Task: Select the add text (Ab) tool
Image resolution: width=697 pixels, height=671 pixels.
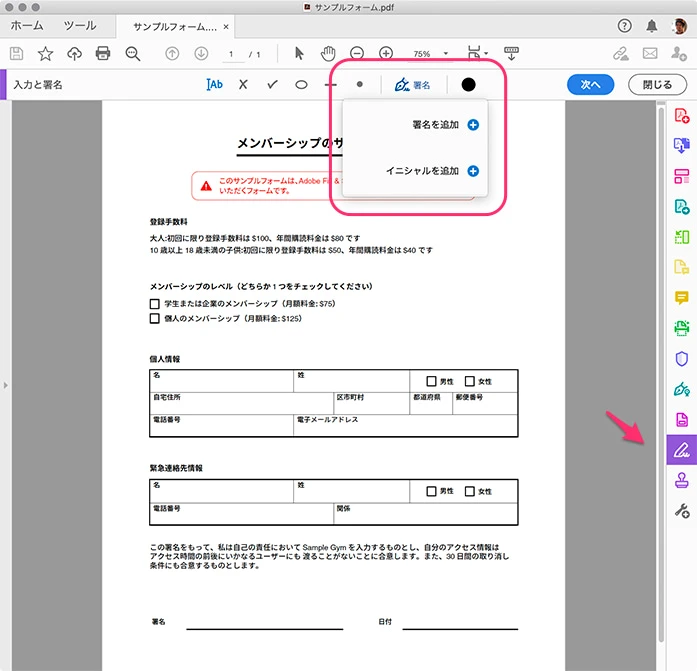Action: coord(214,85)
